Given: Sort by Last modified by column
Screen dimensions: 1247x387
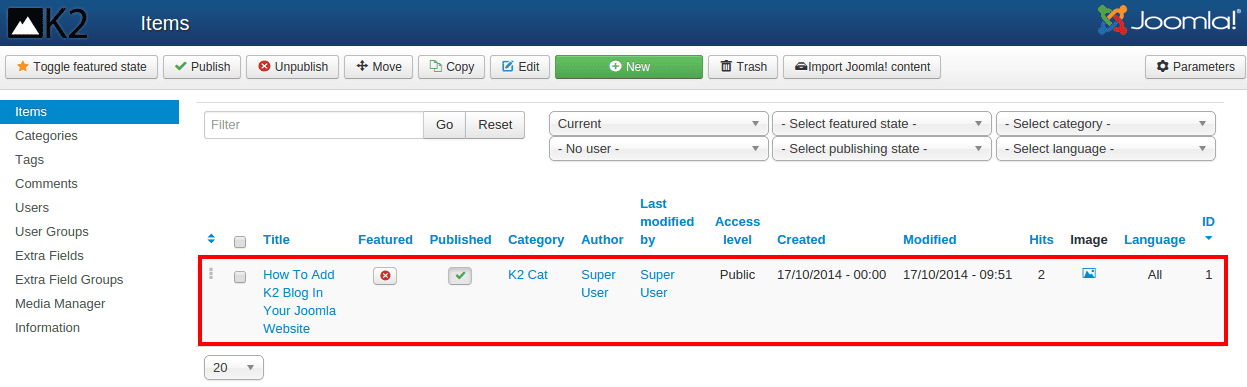Looking at the screenshot, I should coord(667,222).
